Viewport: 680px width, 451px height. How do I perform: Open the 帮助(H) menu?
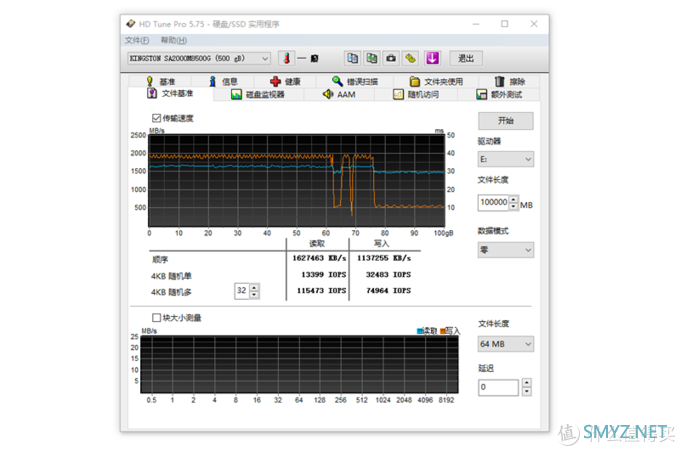(173, 40)
